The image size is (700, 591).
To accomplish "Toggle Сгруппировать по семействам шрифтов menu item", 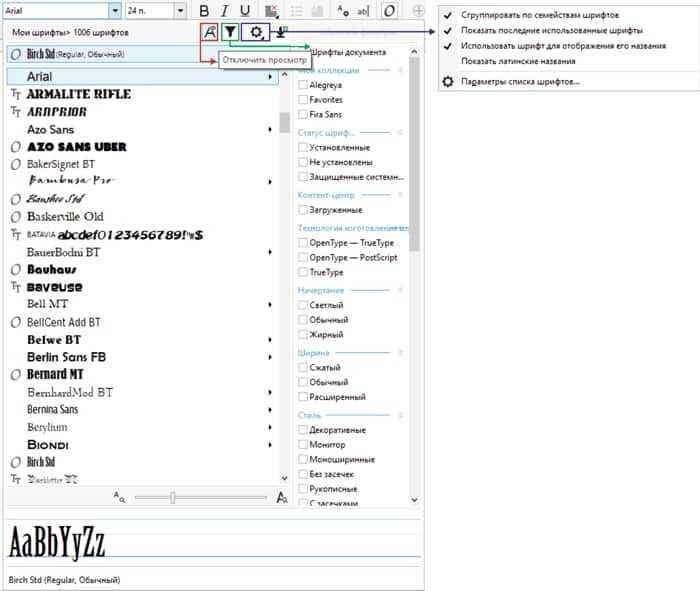I will click(x=568, y=15).
